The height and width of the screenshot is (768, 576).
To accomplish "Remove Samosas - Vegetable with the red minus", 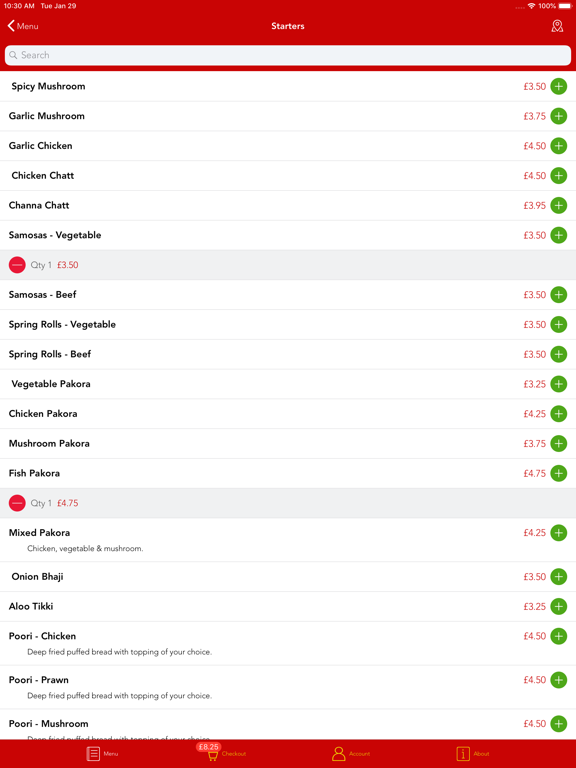I will pos(17,265).
